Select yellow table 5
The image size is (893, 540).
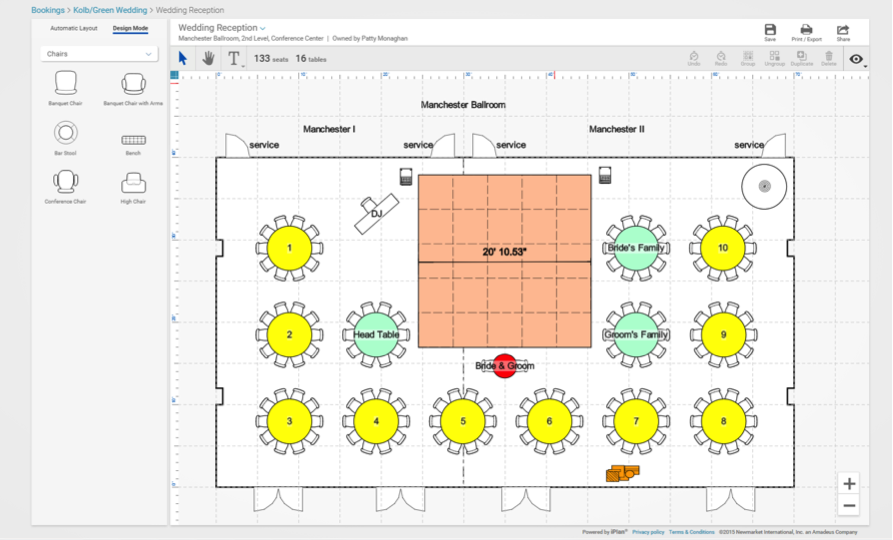point(463,421)
